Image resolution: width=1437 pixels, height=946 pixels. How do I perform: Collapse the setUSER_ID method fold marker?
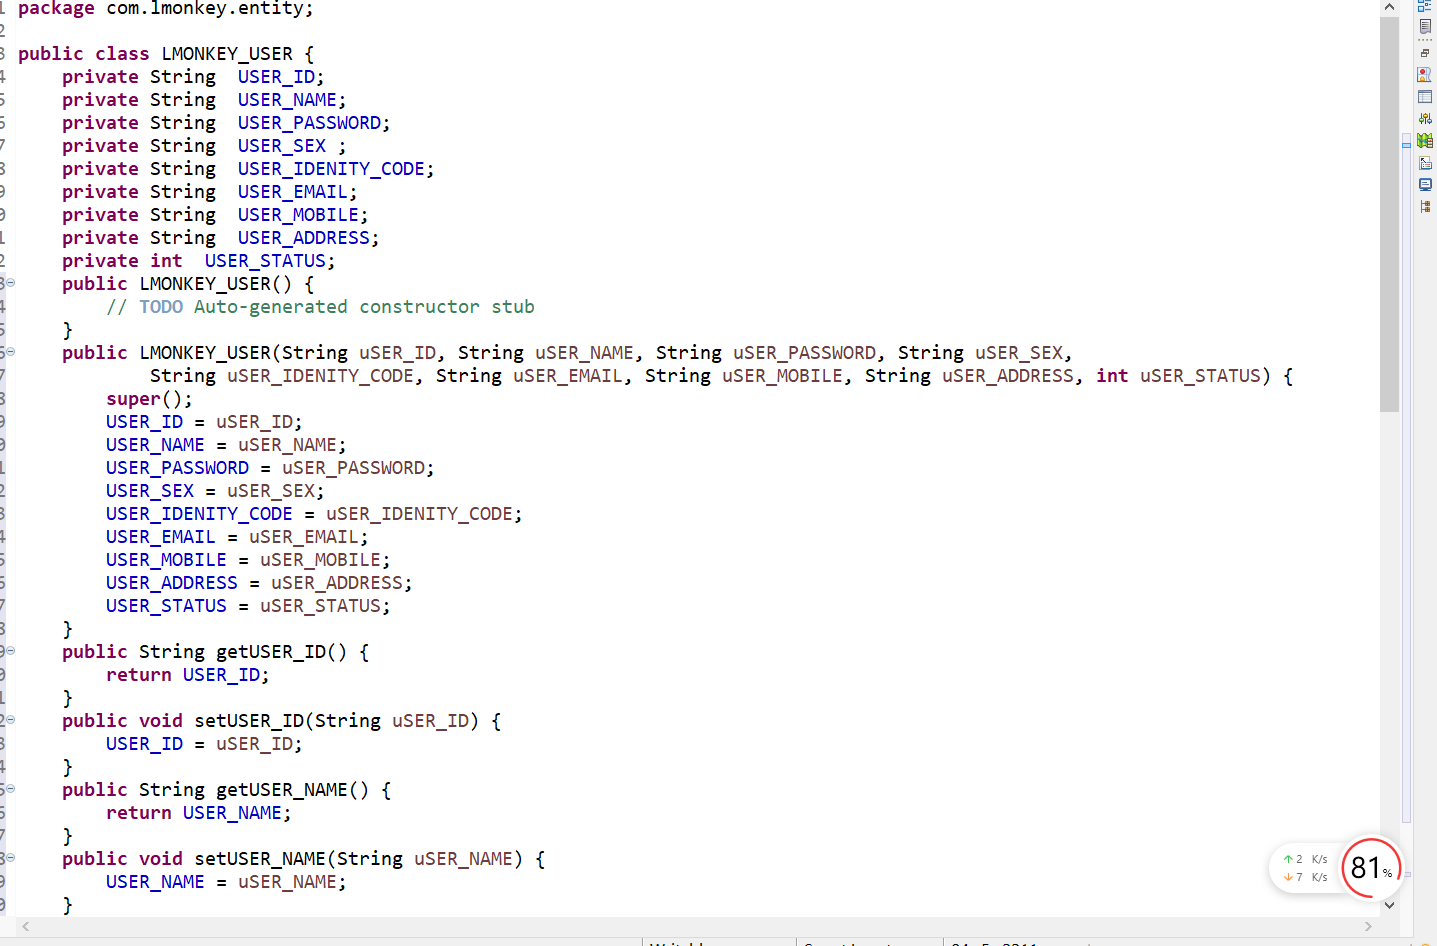click(x=10, y=720)
